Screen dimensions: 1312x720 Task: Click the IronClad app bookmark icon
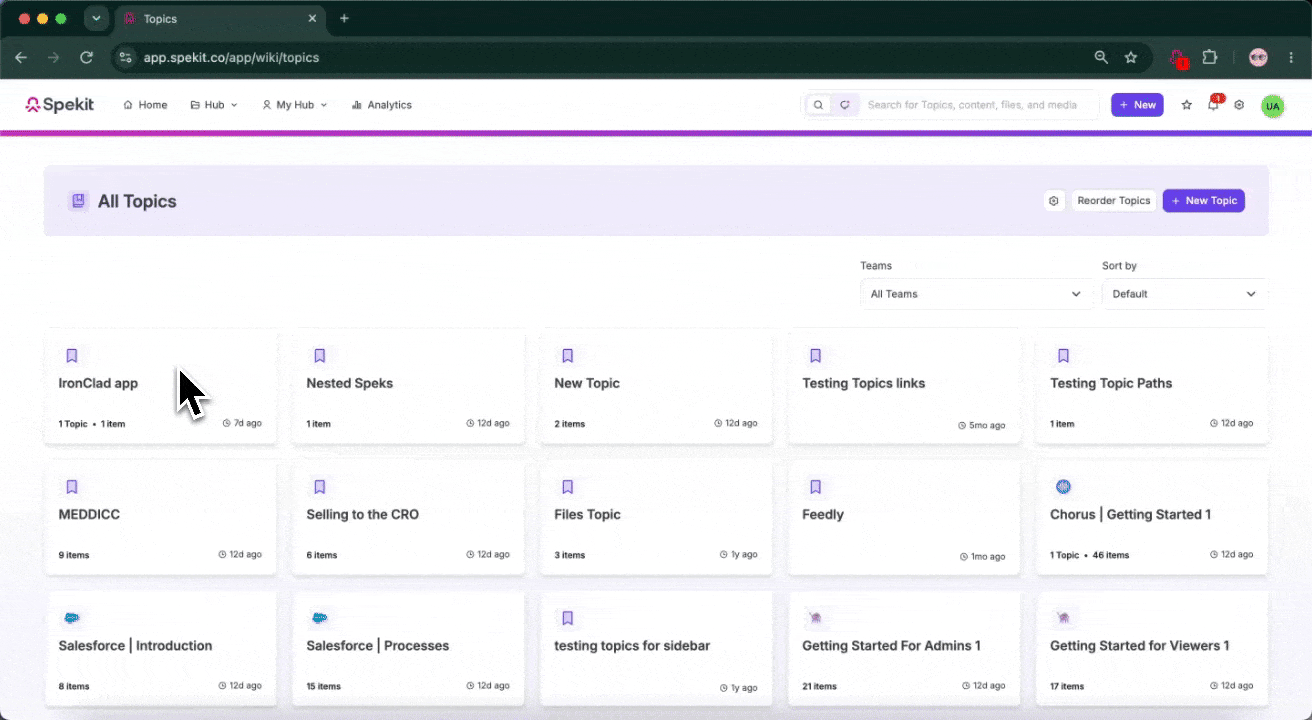(x=72, y=356)
